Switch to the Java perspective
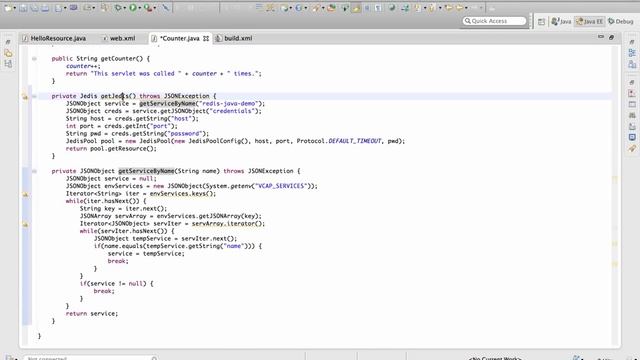This screenshot has width=640, height=360. [561, 21]
